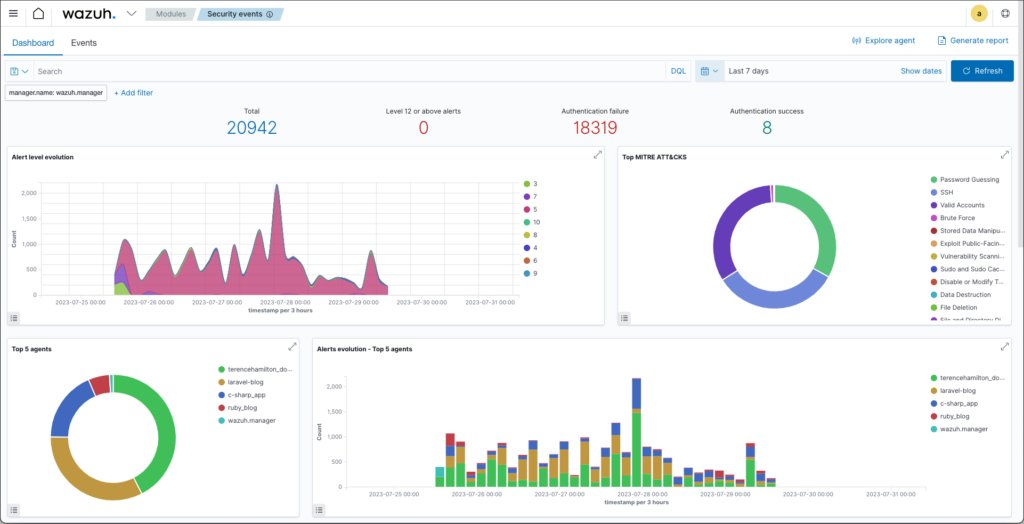1024x524 pixels.
Task: Click Add filter
Action: pos(133,93)
